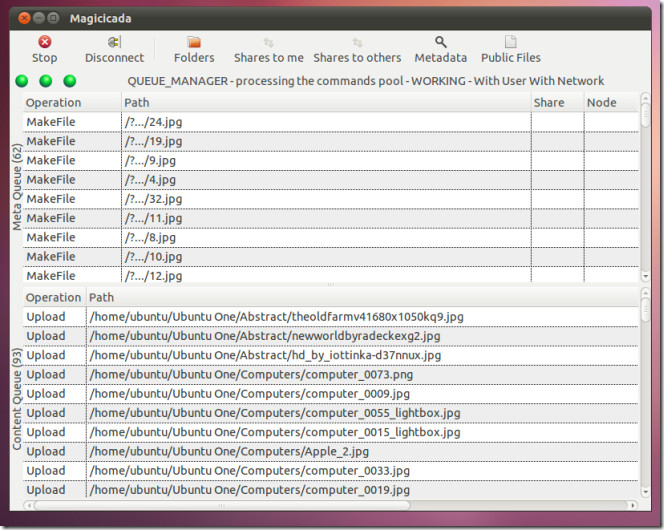This screenshot has width=664, height=530.
Task: Close the Magicicada window
Action: [25, 18]
